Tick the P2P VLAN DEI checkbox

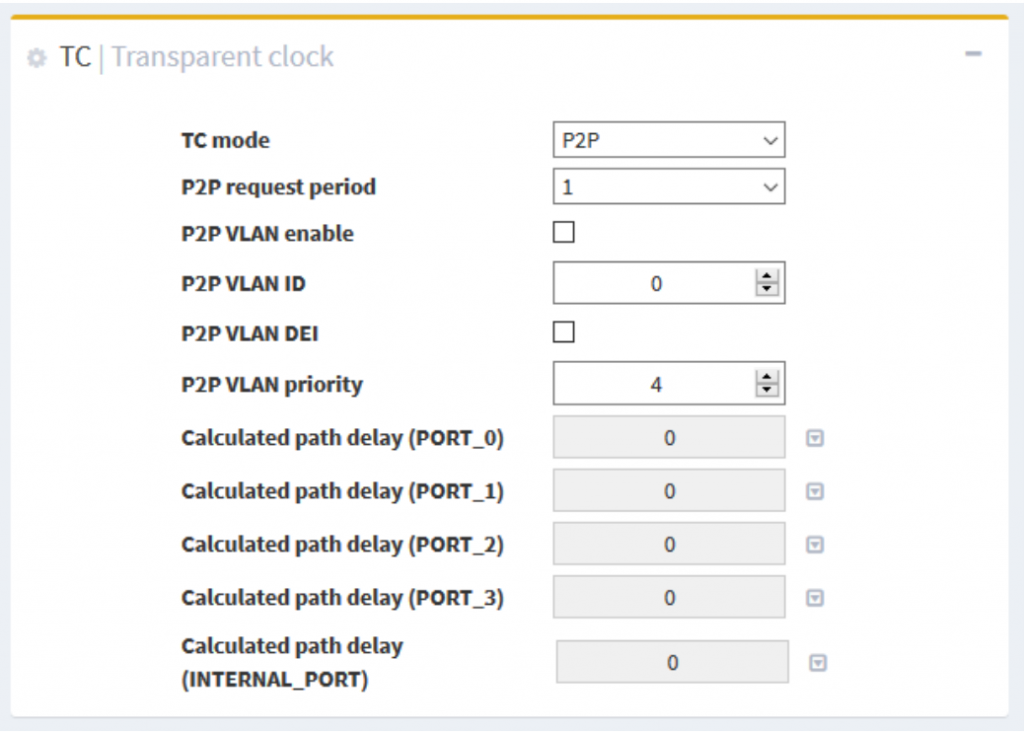[x=564, y=332]
